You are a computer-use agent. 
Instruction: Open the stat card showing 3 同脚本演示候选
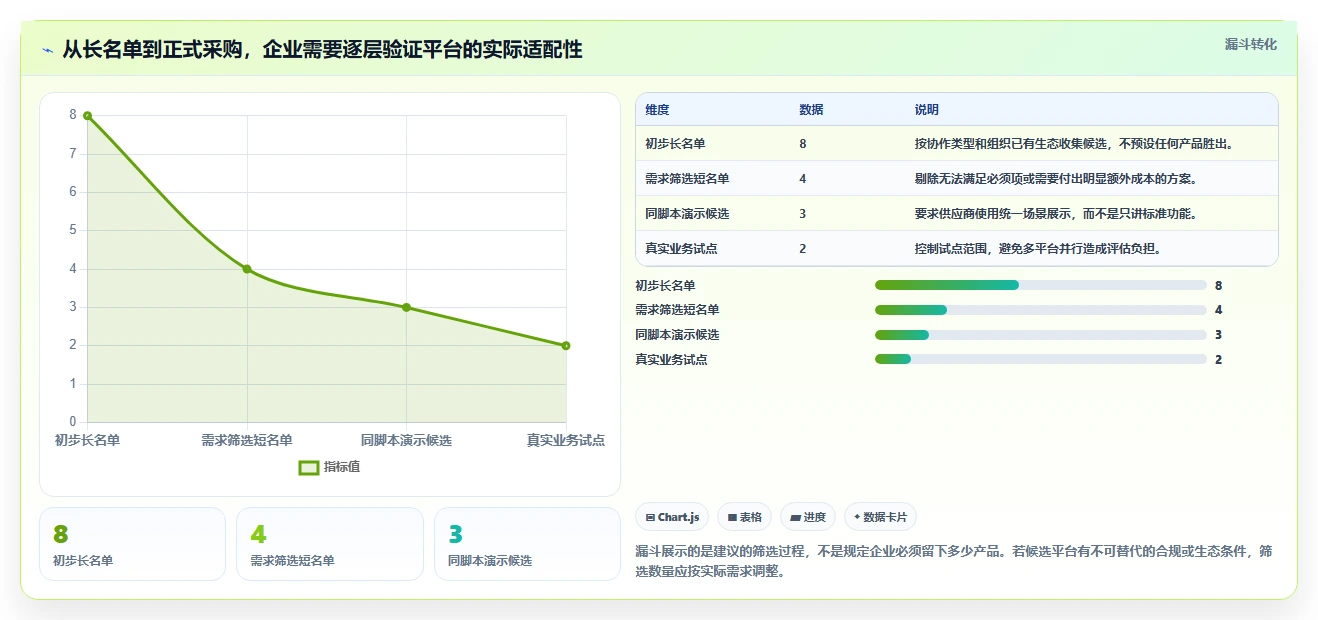coord(527,544)
